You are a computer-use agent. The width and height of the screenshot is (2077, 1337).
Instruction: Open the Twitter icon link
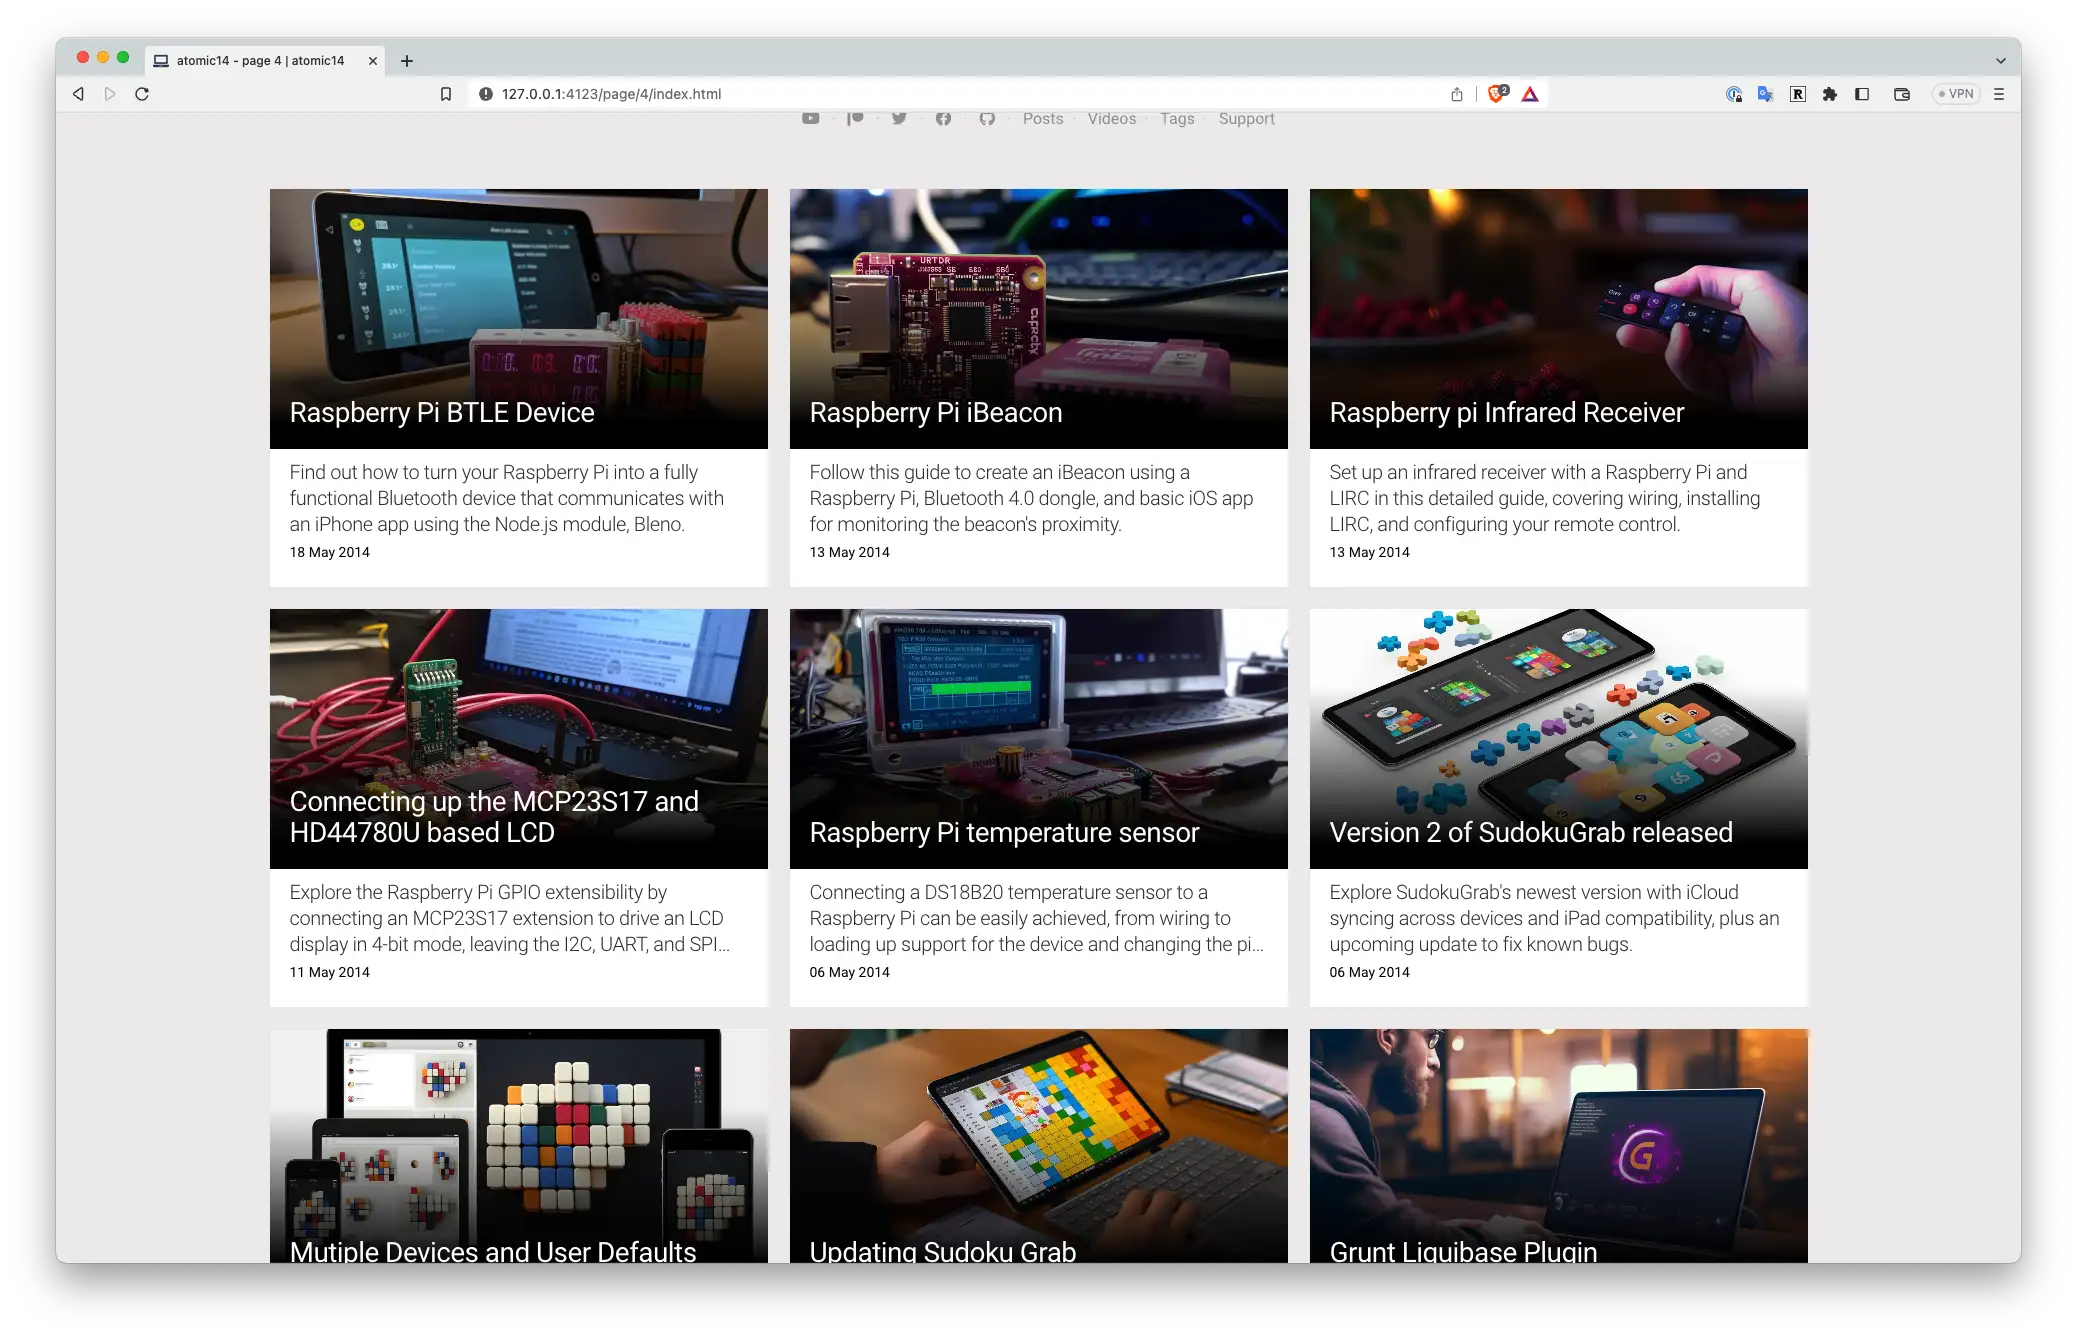pyautogui.click(x=899, y=119)
